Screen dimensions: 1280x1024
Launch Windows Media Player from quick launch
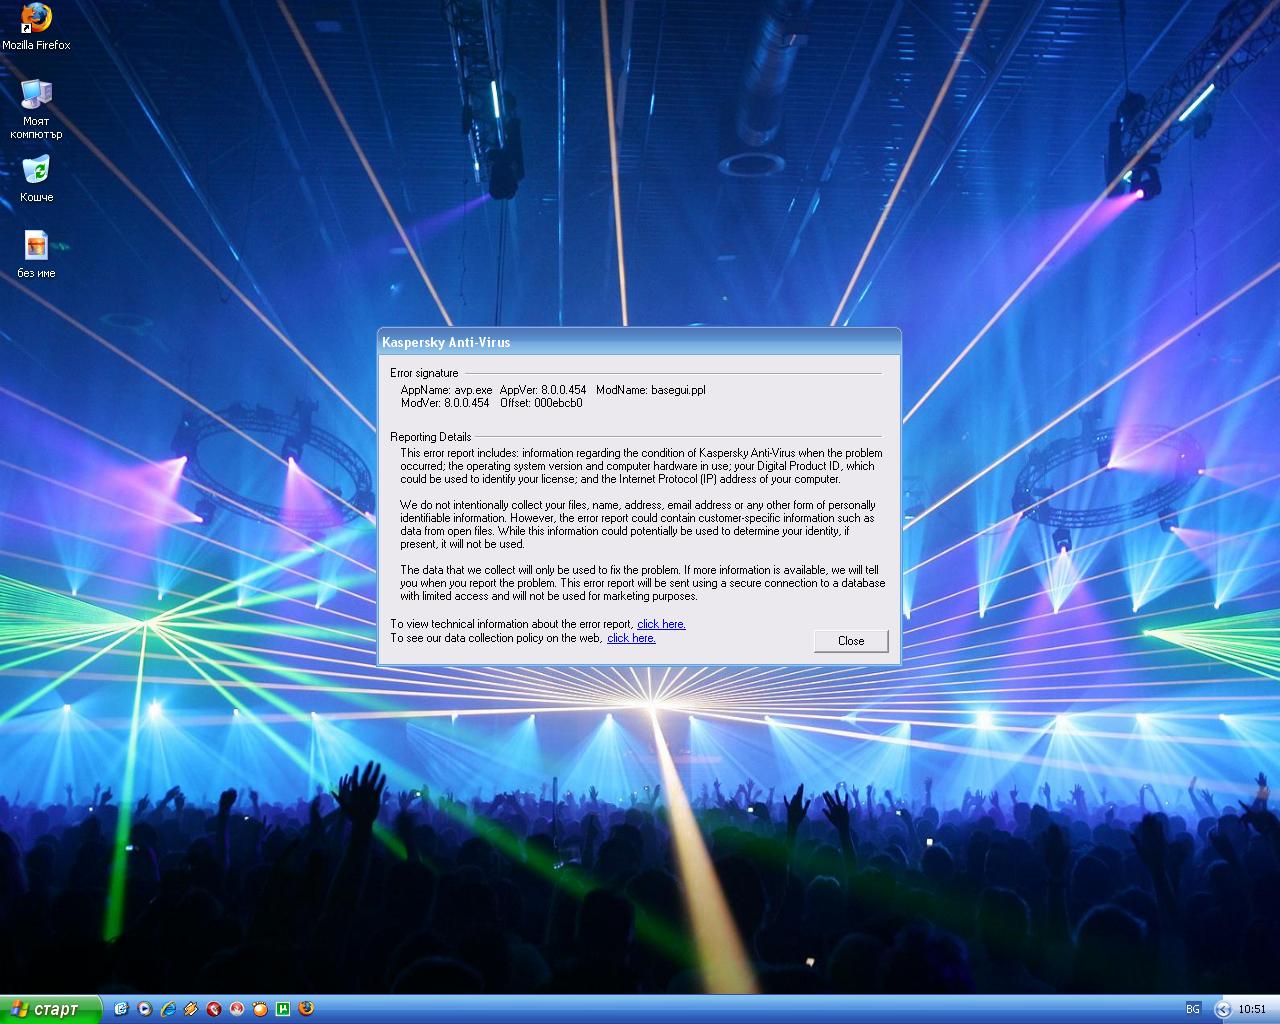pyautogui.click(x=145, y=1009)
